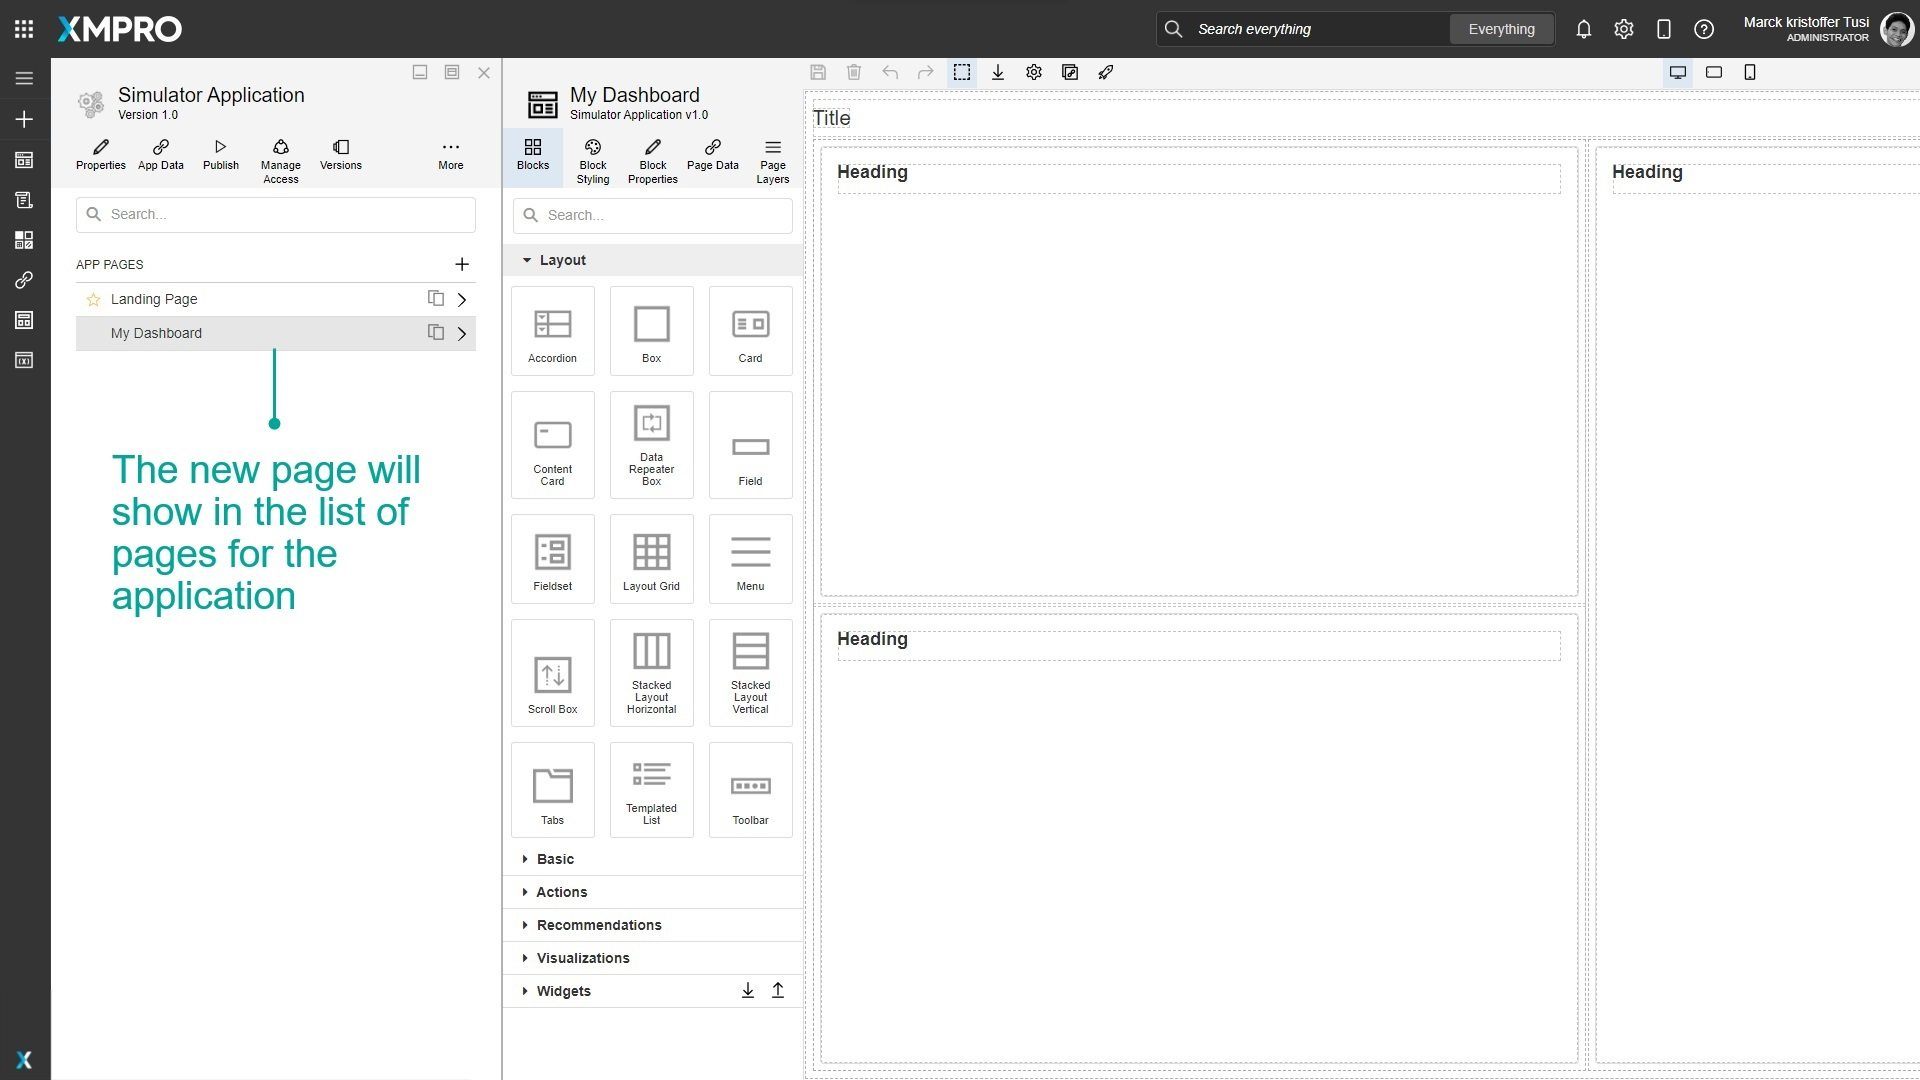Collapse the Layout blocks section
Viewport: 1920px width, 1080px height.
pyautogui.click(x=528, y=259)
